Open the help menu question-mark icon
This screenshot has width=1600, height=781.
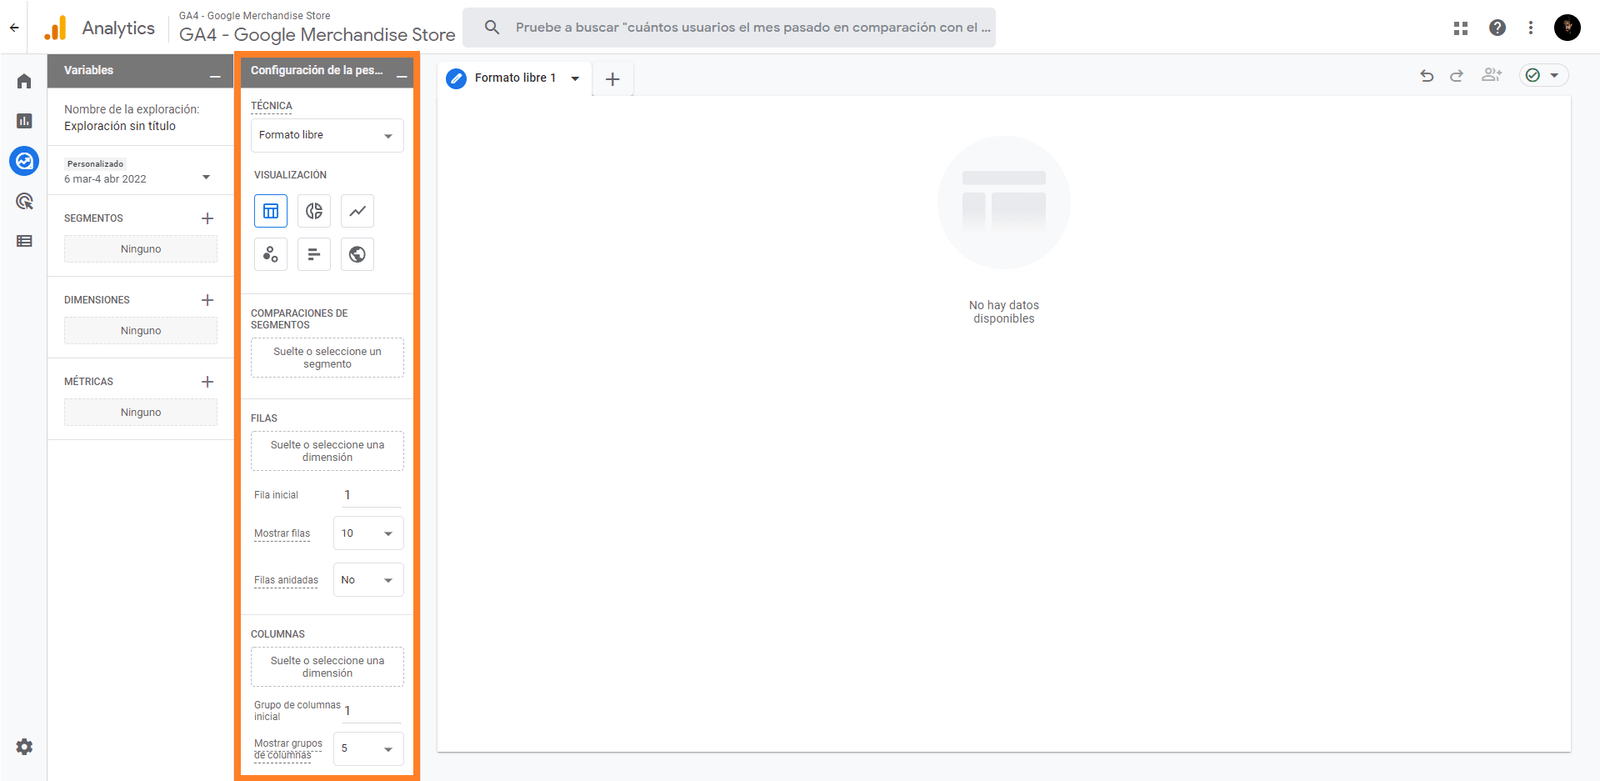[x=1497, y=28]
